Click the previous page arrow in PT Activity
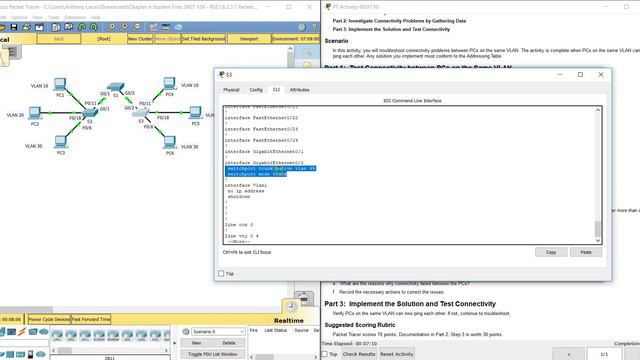The image size is (640, 360). [x=569, y=354]
